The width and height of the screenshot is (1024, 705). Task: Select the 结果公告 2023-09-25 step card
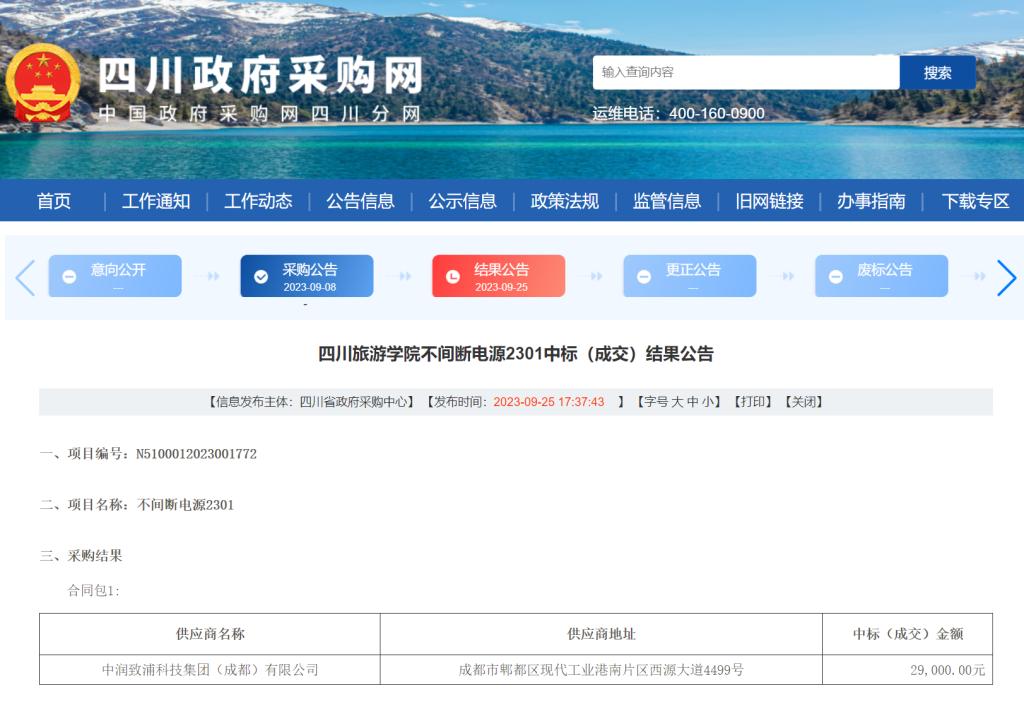click(498, 276)
